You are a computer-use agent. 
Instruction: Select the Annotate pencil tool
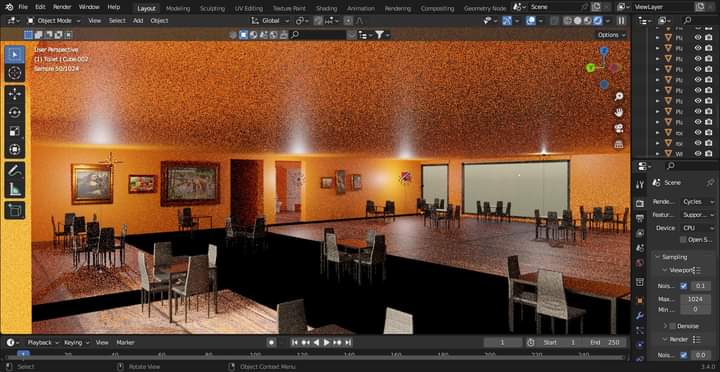(x=15, y=170)
